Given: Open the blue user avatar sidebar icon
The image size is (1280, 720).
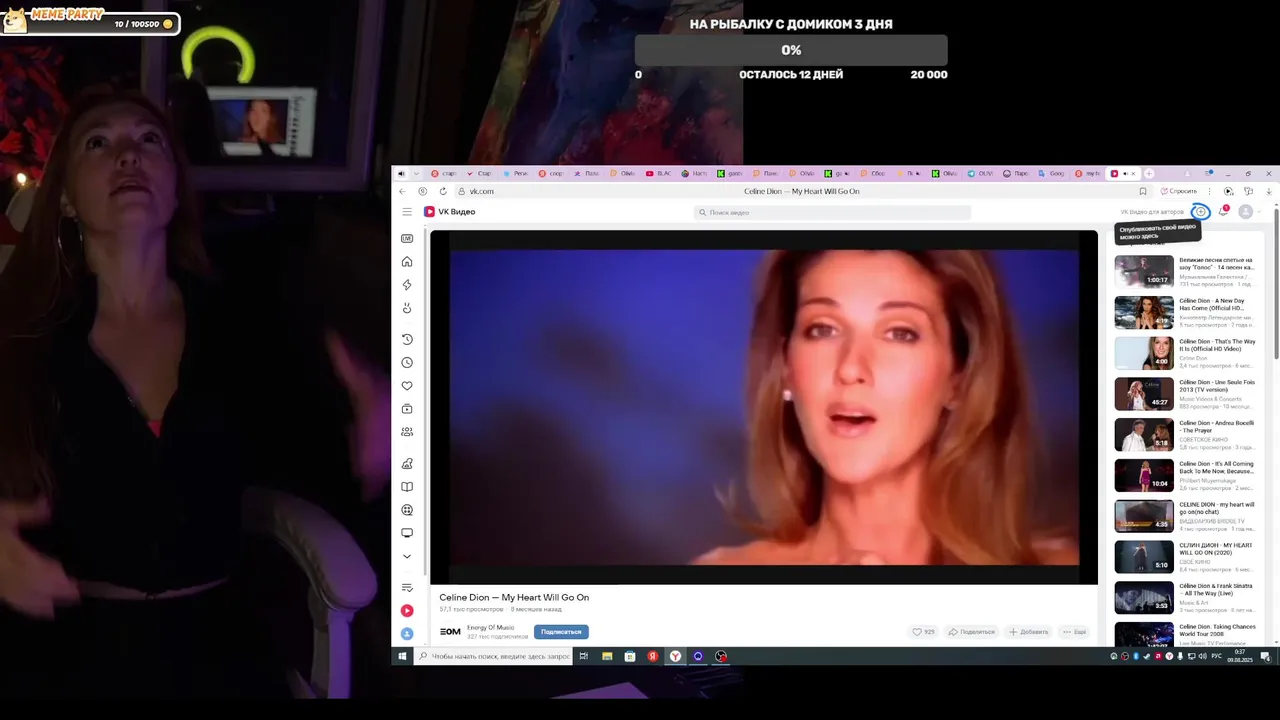Looking at the screenshot, I should click(x=407, y=634).
